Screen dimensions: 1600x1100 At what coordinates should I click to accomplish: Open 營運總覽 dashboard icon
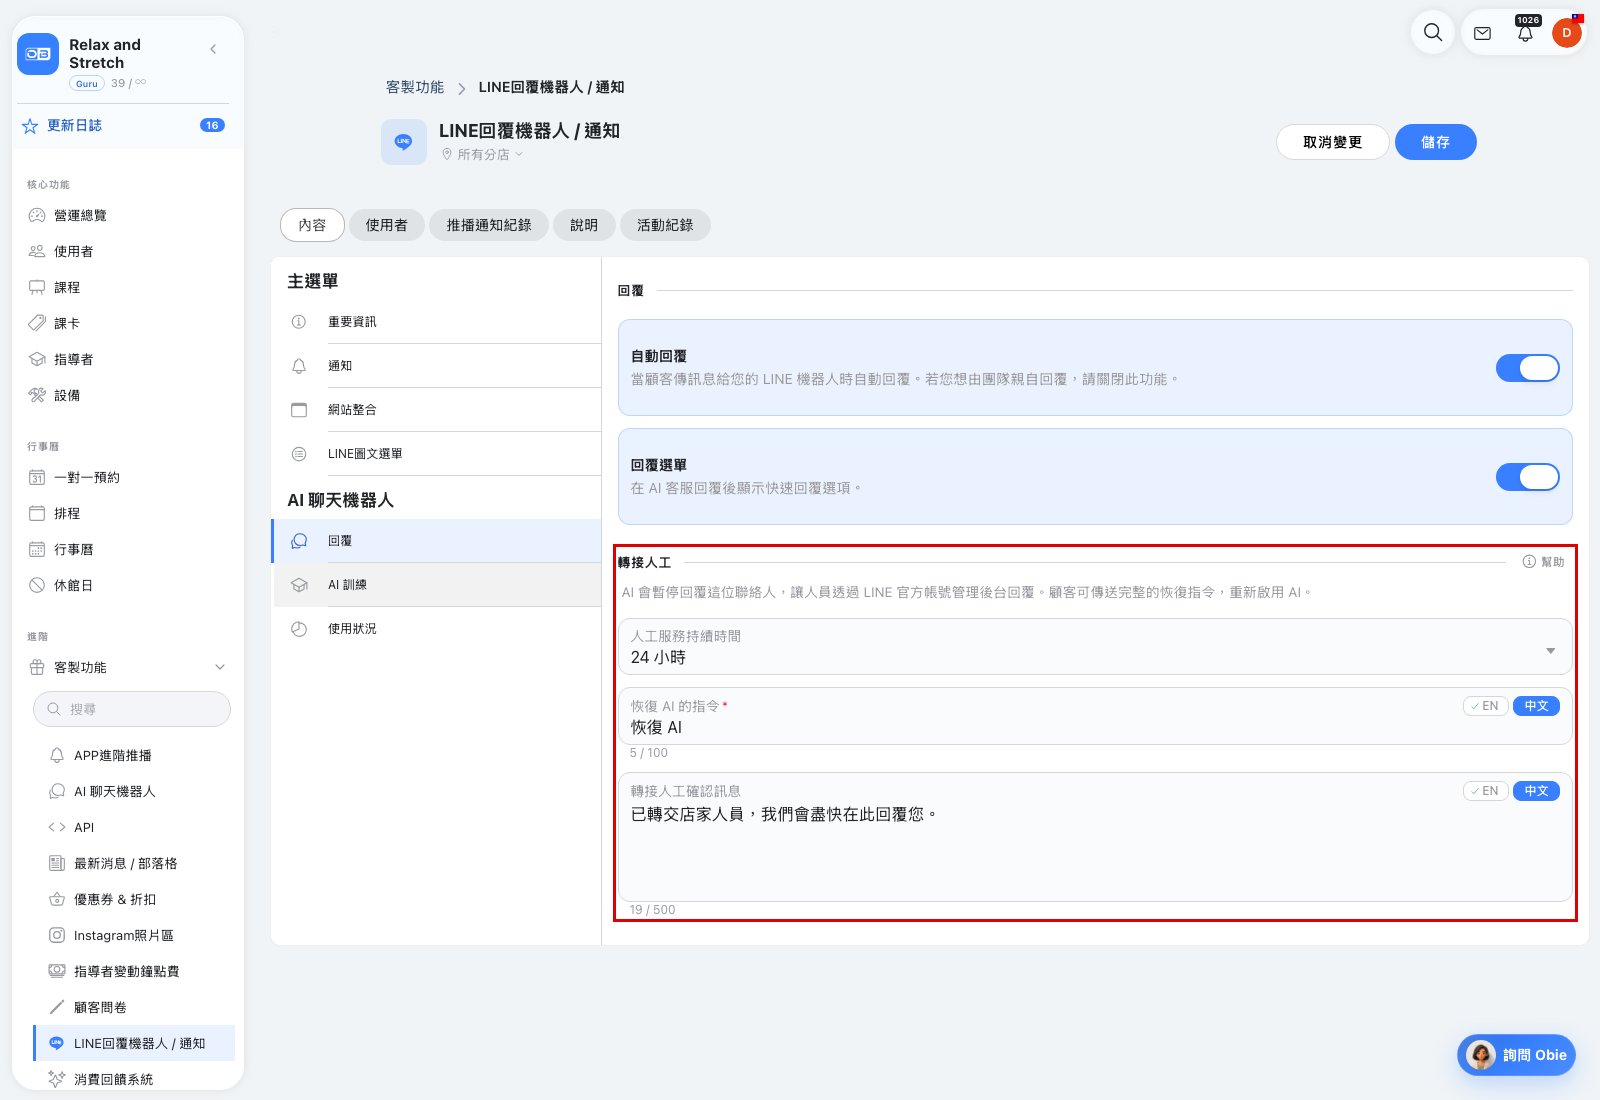point(37,215)
